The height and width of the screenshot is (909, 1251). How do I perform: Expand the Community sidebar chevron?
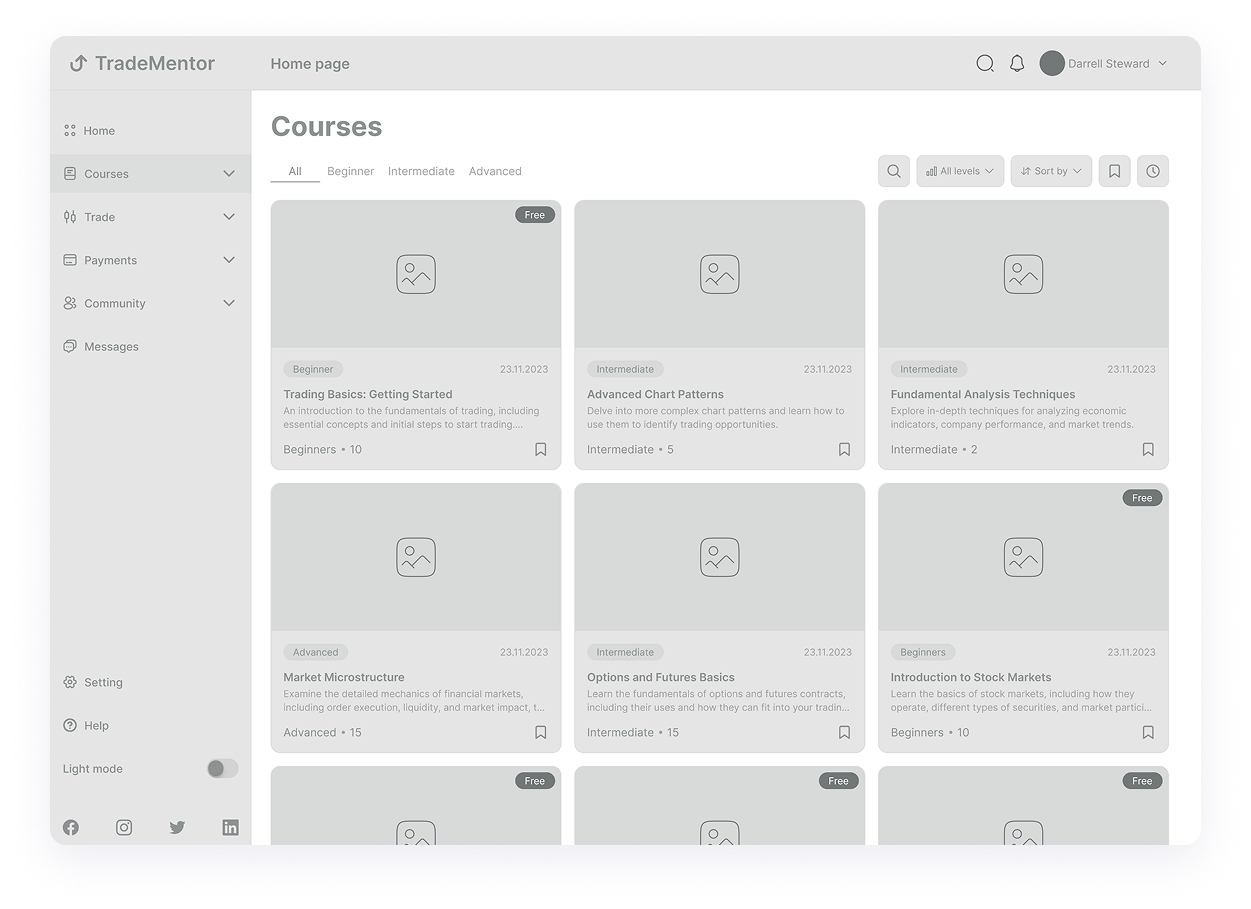229,303
